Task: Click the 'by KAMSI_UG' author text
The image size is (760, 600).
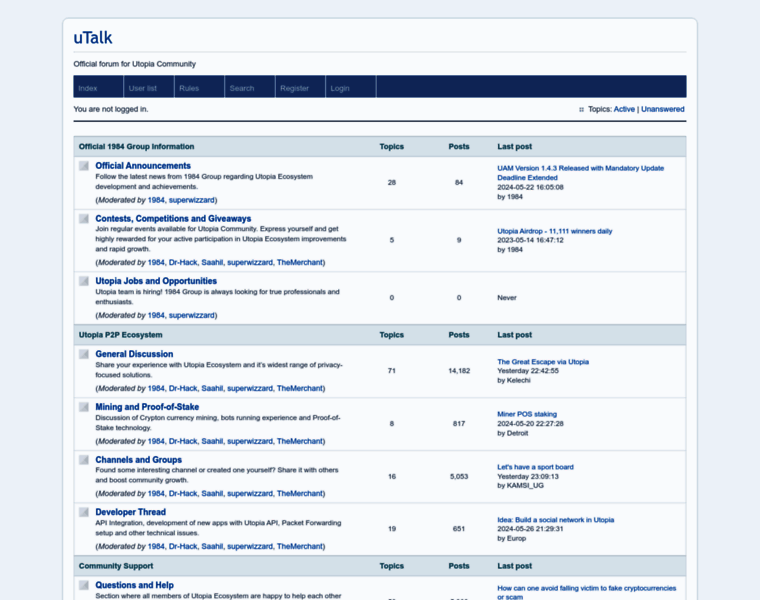Action: coord(521,486)
